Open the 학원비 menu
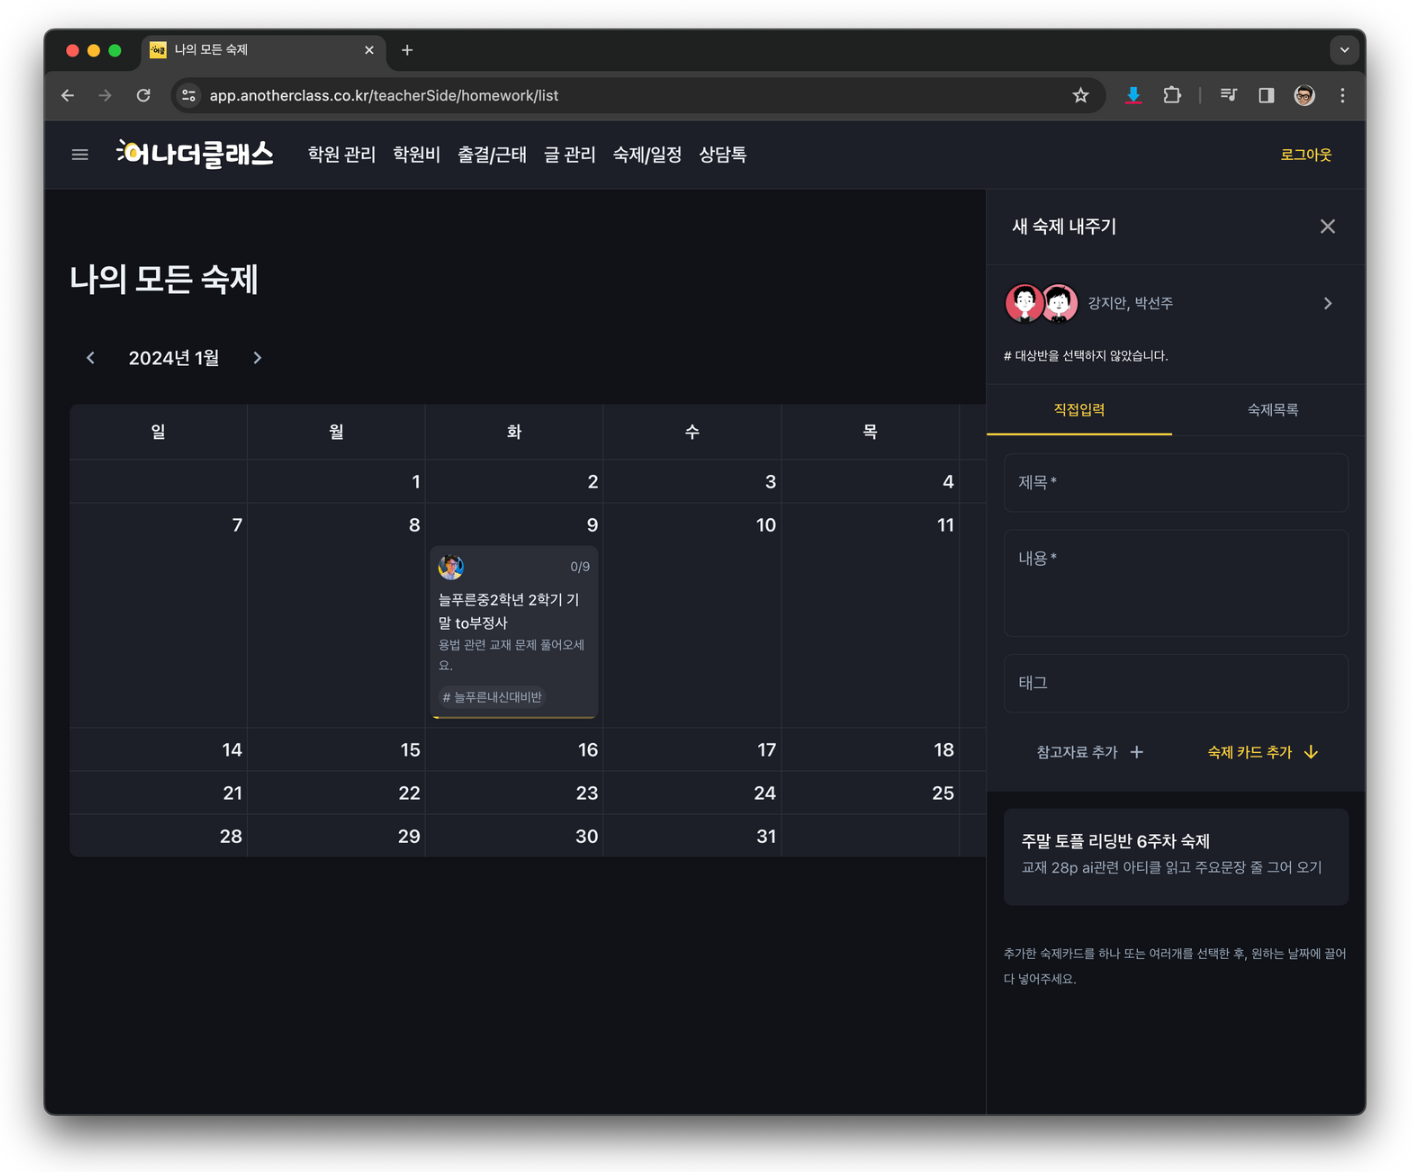Image resolution: width=1412 pixels, height=1172 pixels. pos(416,155)
